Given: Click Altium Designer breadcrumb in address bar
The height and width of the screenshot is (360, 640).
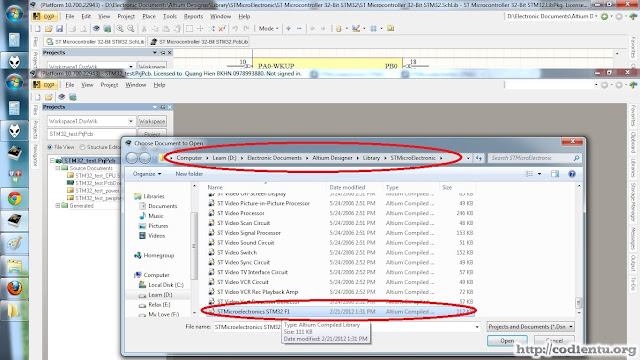Looking at the screenshot, I should pyautogui.click(x=332, y=158).
